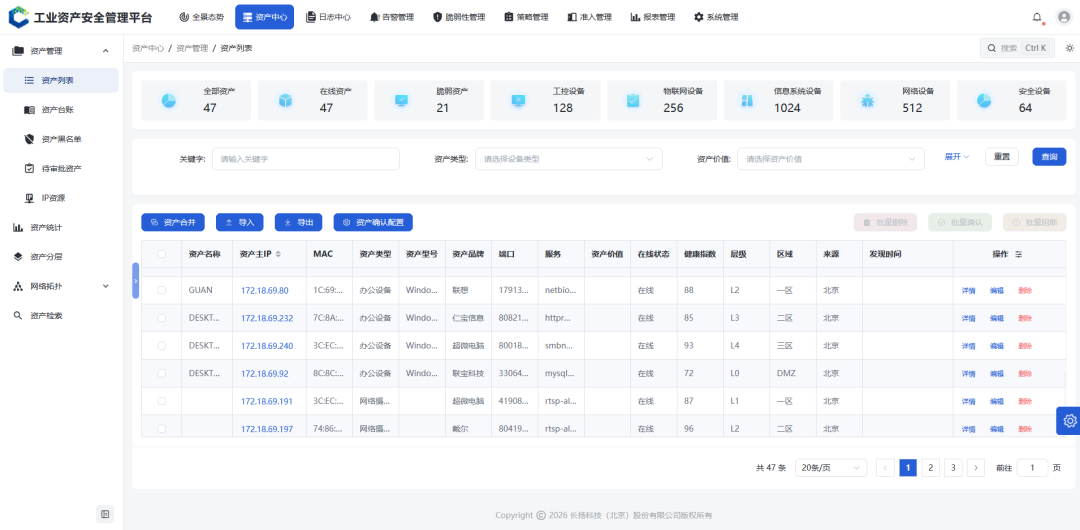Screen dimensions: 1080x530
Task: Select all rows via header checkbox
Action: 162,254
